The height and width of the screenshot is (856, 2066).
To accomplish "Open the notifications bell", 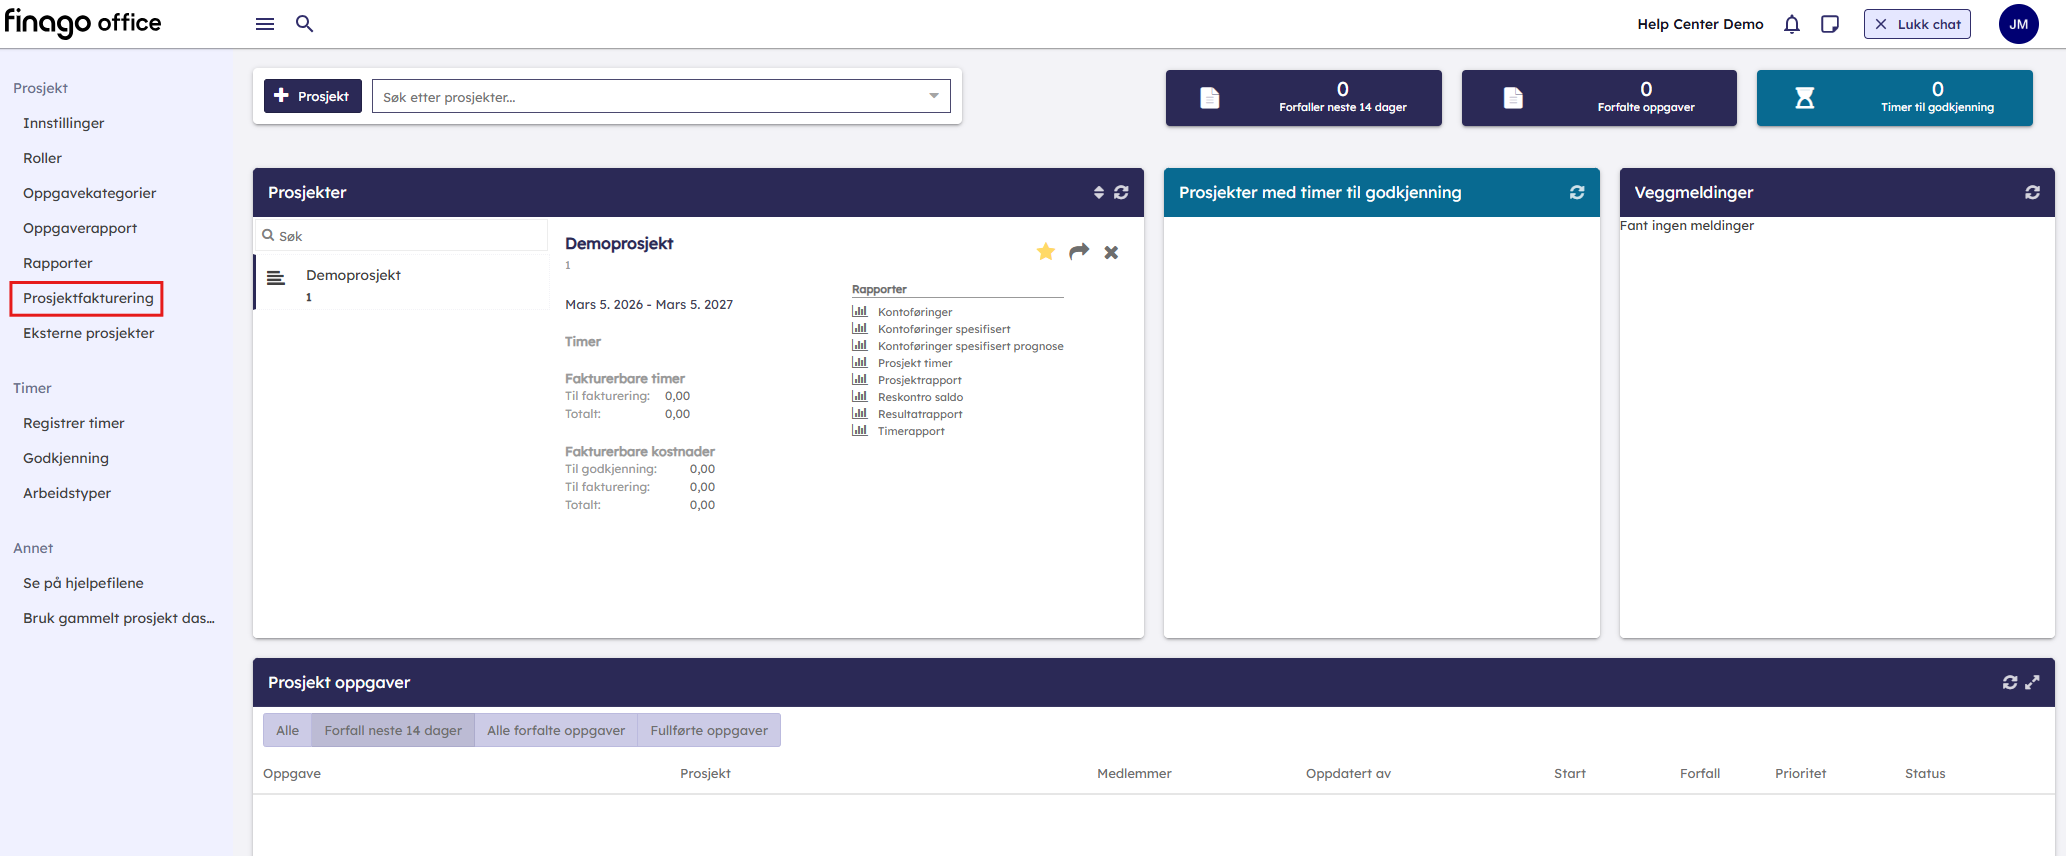I will click(1792, 24).
